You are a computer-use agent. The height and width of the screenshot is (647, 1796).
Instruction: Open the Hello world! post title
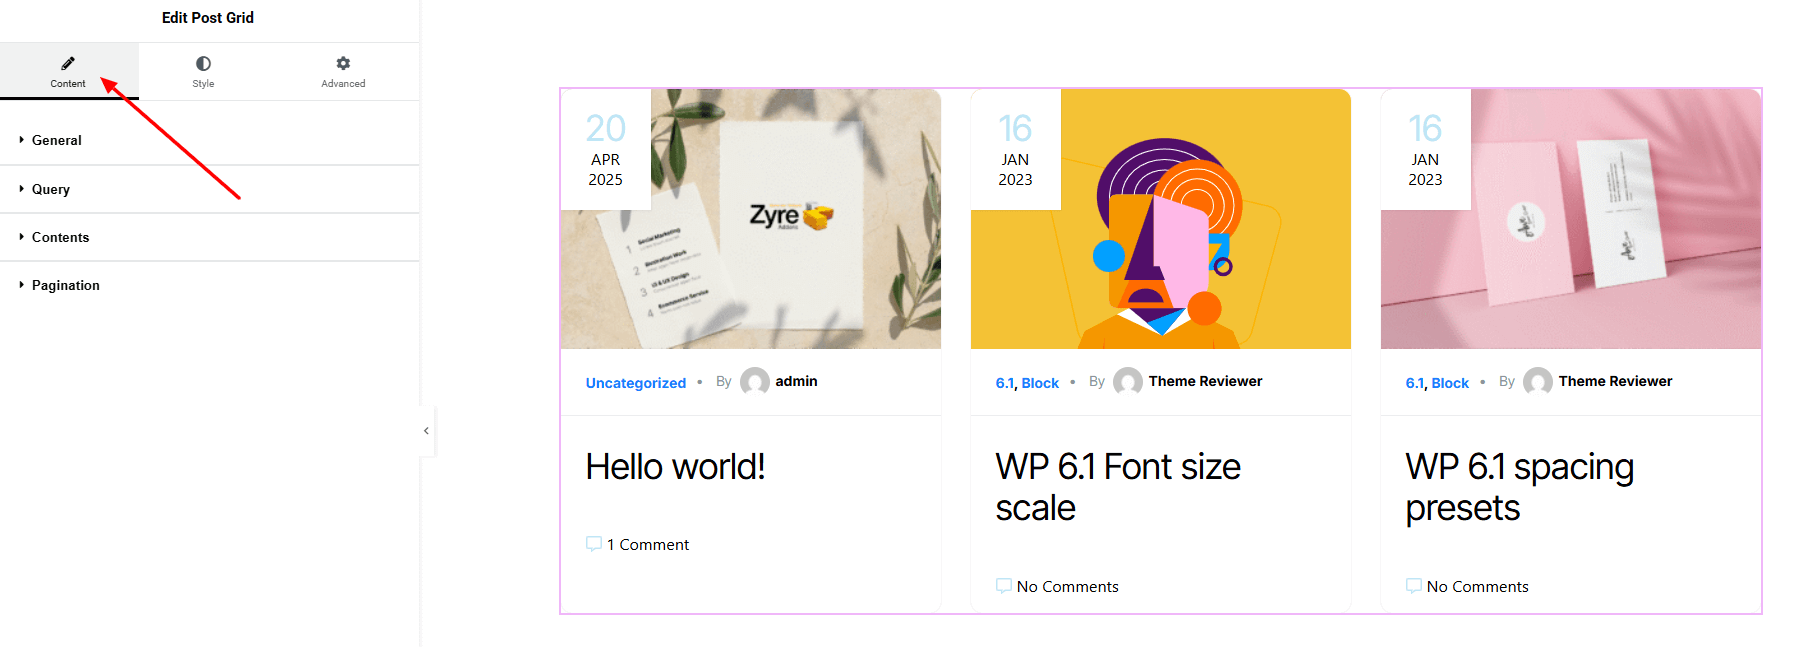(676, 467)
